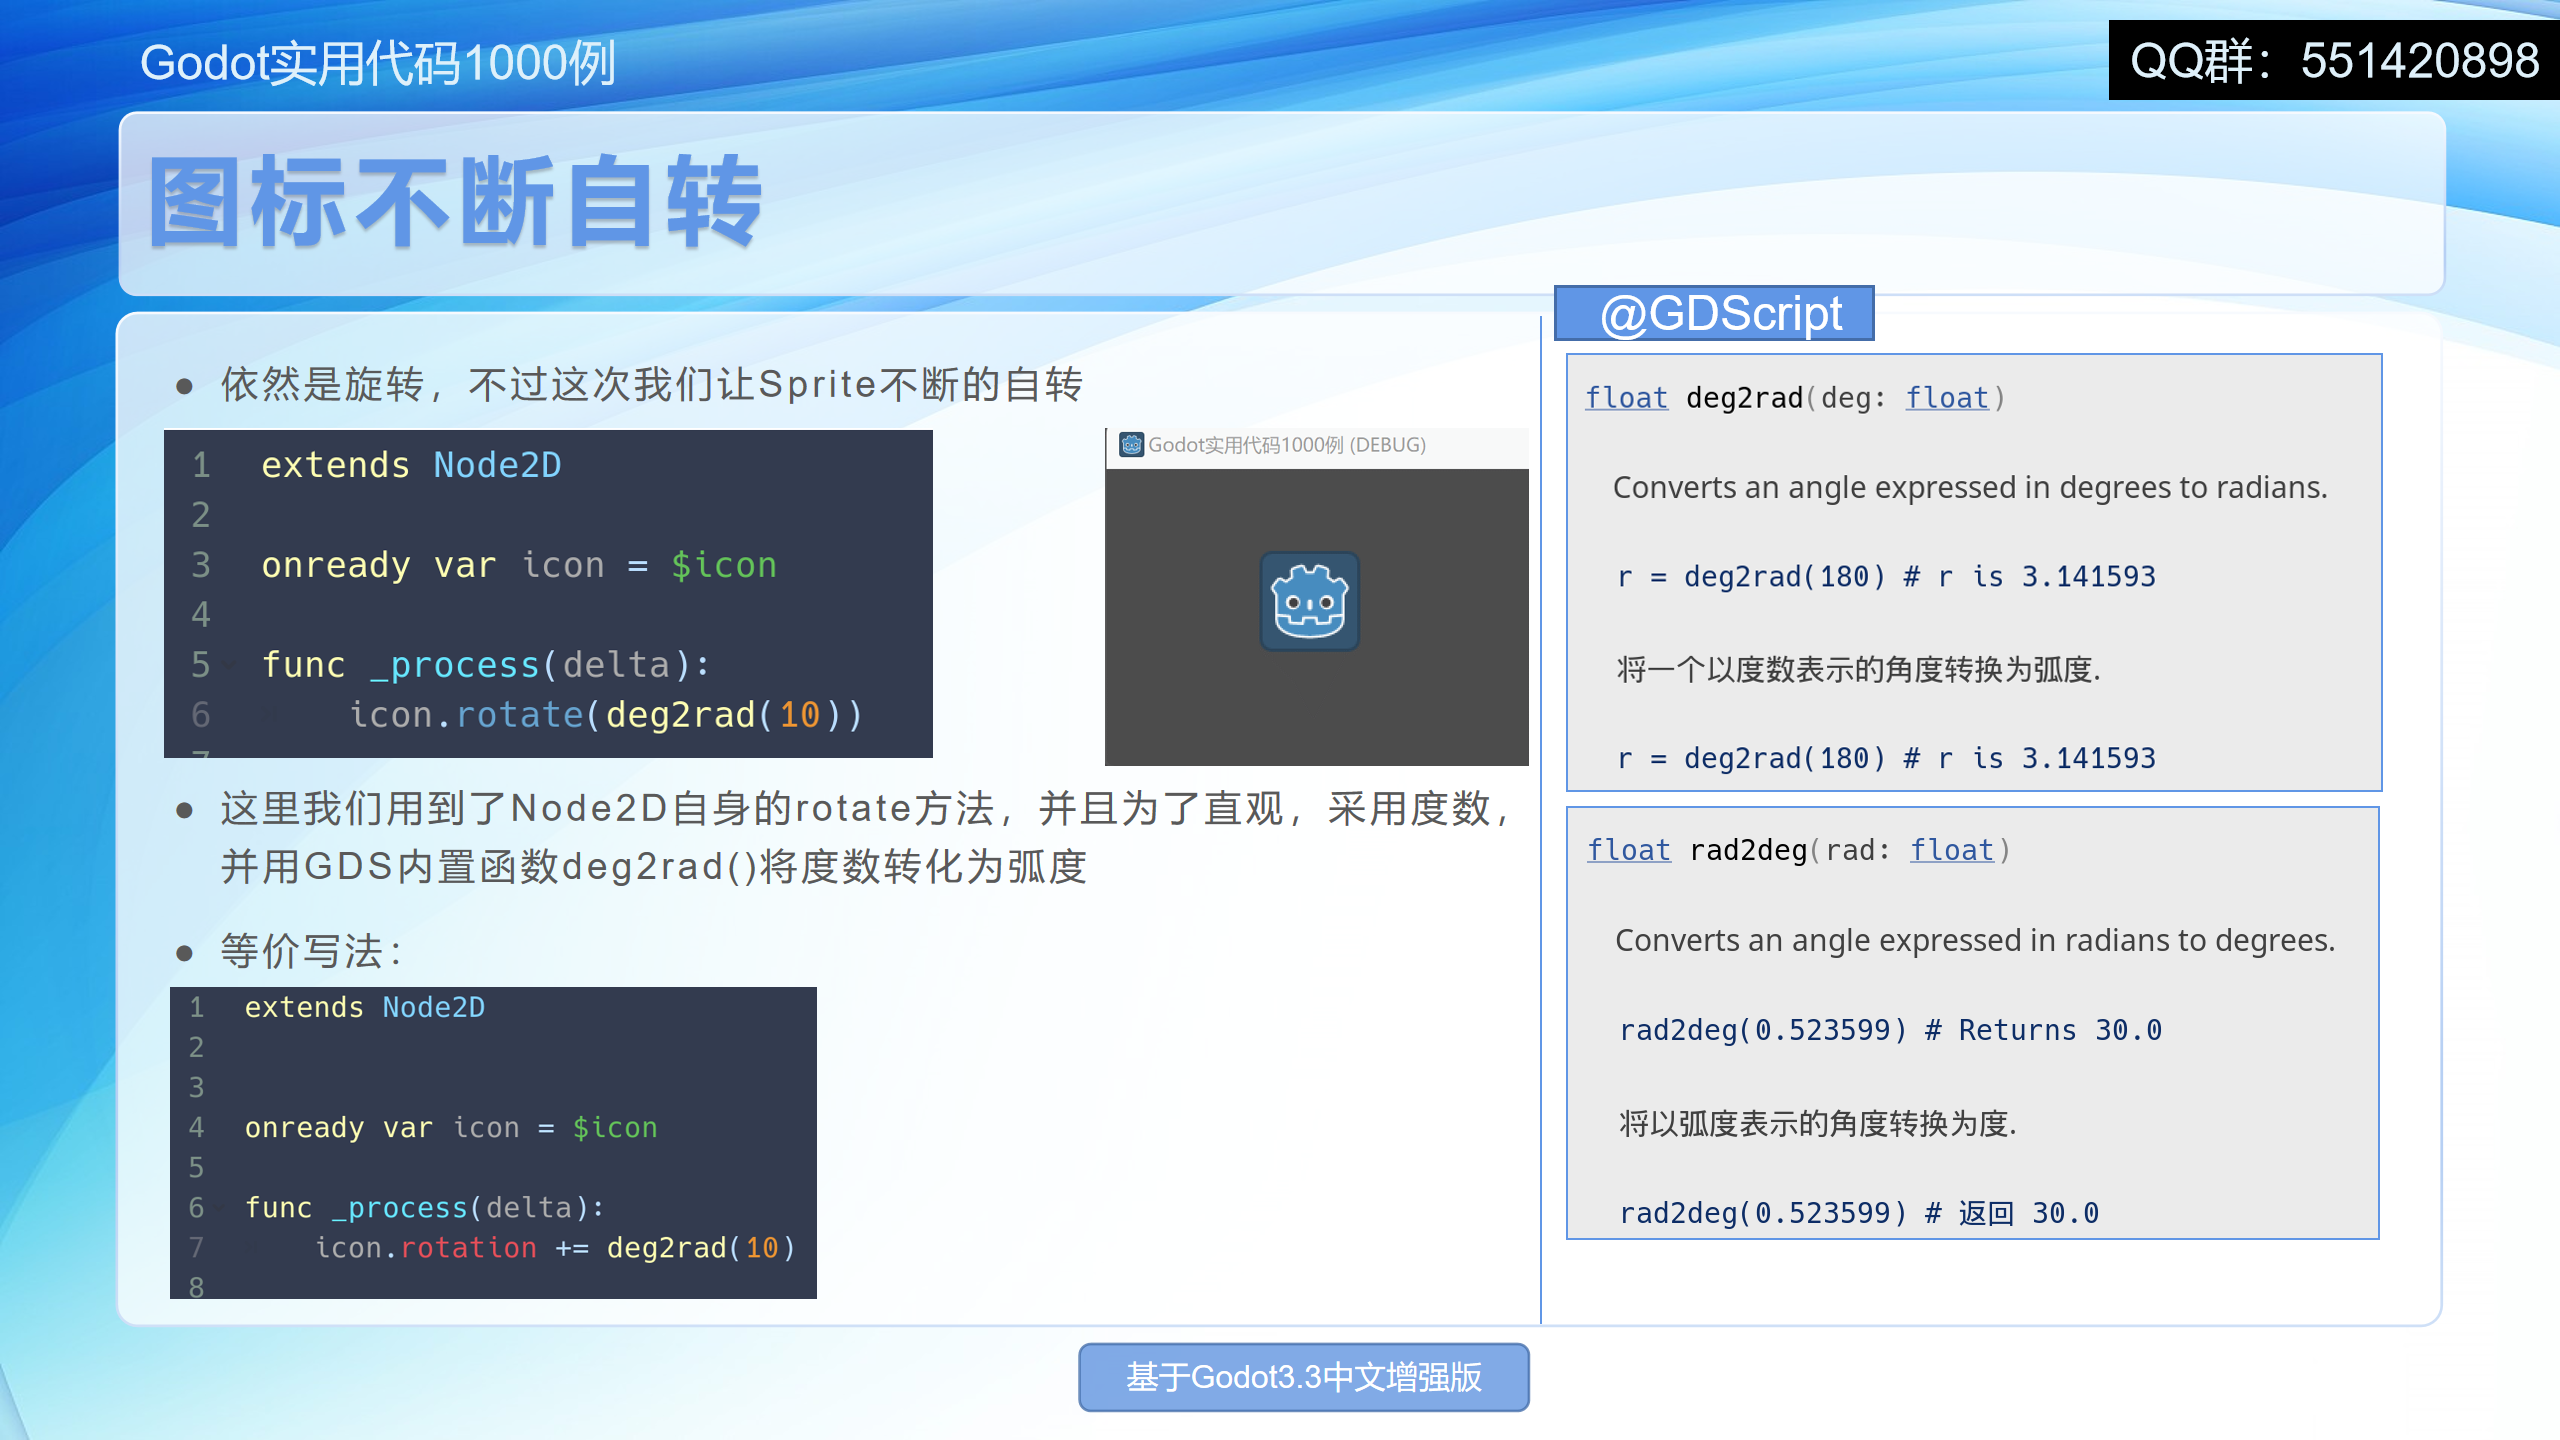Click the first 'r = deg2rad(180) # r is 3.141593' example
Image resolution: width=2560 pixels, height=1440 pixels.
(1886, 576)
